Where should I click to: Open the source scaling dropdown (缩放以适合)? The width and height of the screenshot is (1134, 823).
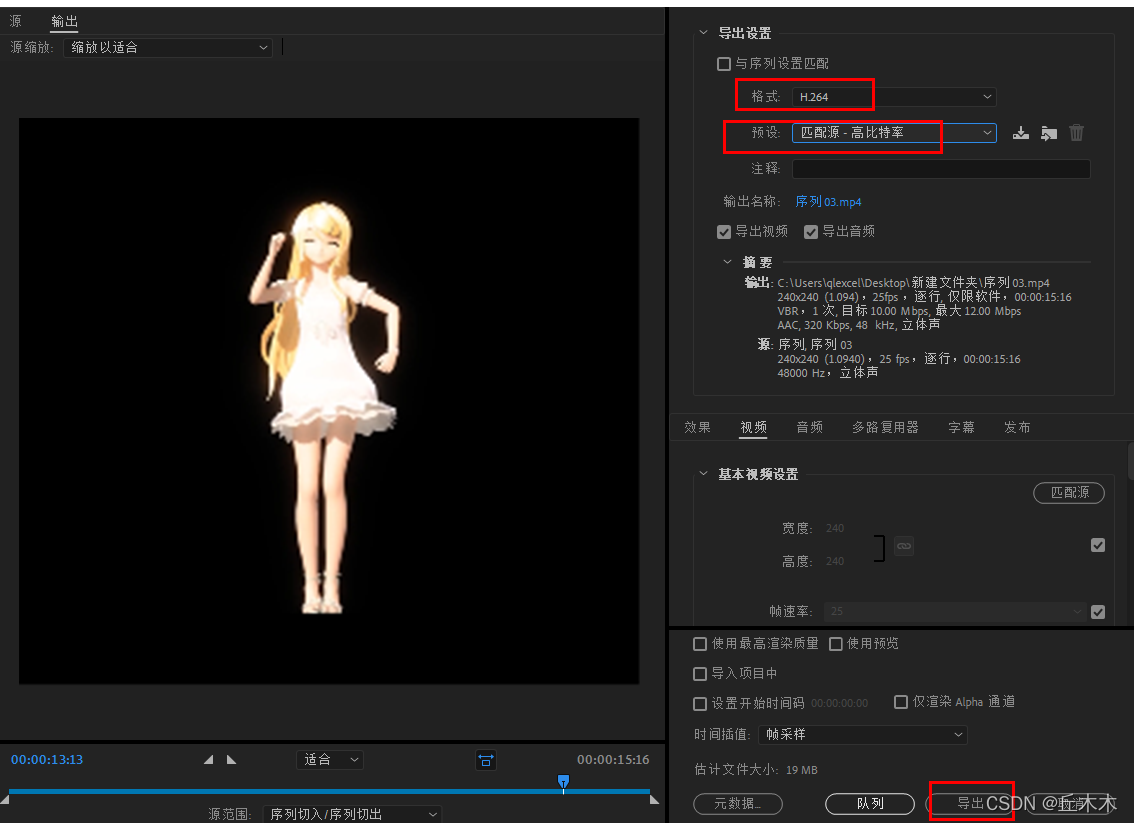[168, 48]
